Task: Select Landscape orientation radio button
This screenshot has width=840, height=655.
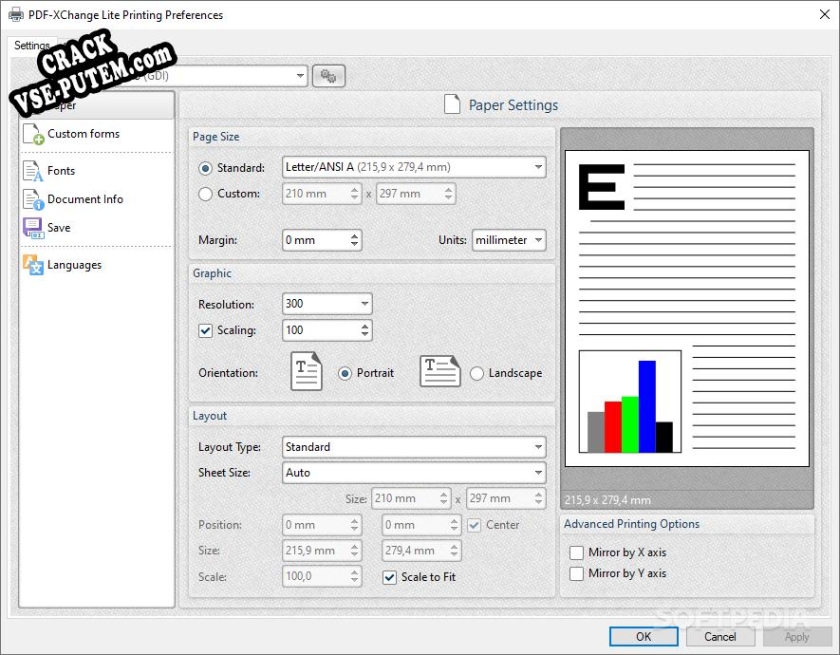Action: click(477, 373)
